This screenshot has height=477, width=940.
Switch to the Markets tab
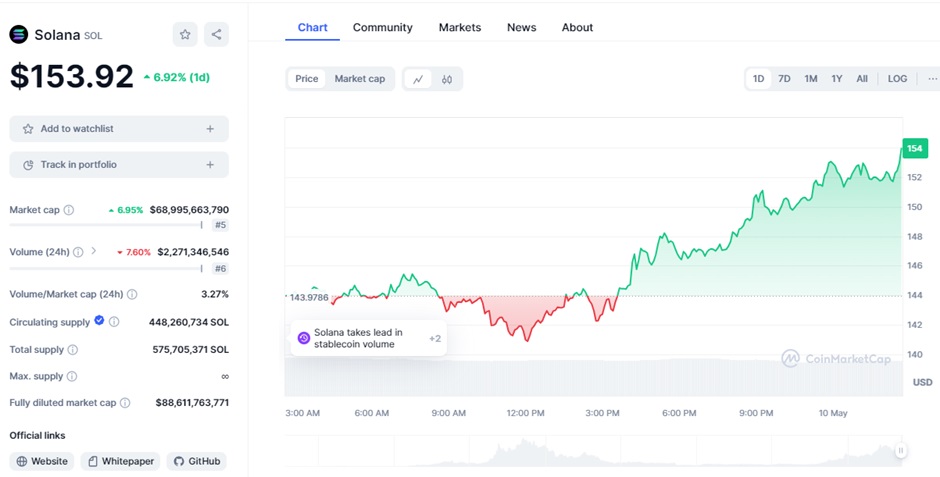459,27
